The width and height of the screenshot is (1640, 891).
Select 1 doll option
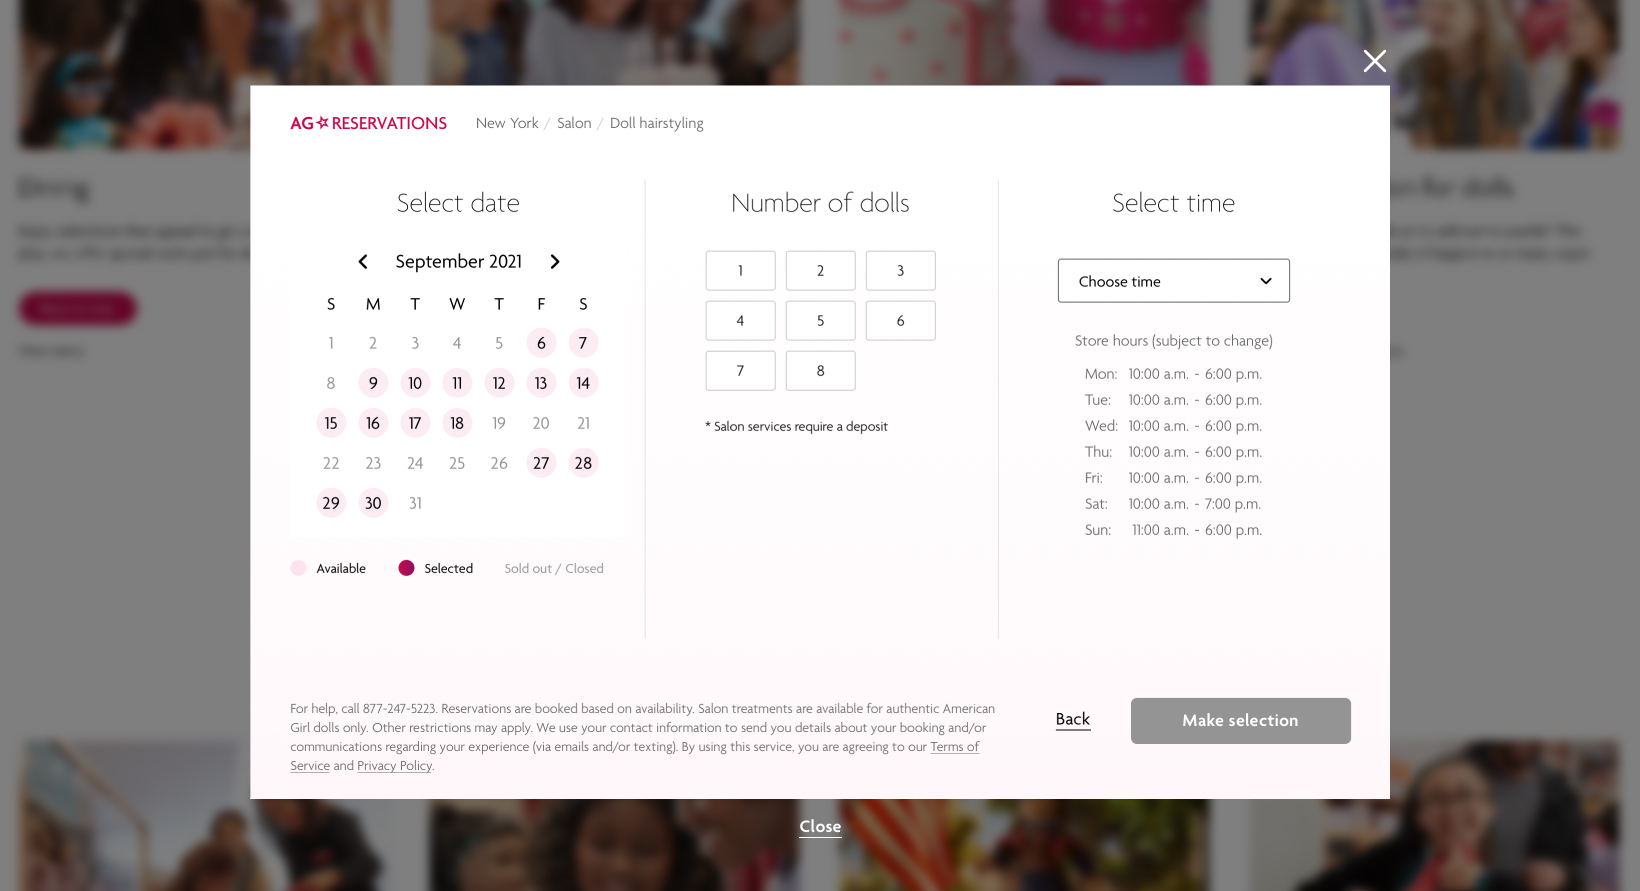(740, 271)
